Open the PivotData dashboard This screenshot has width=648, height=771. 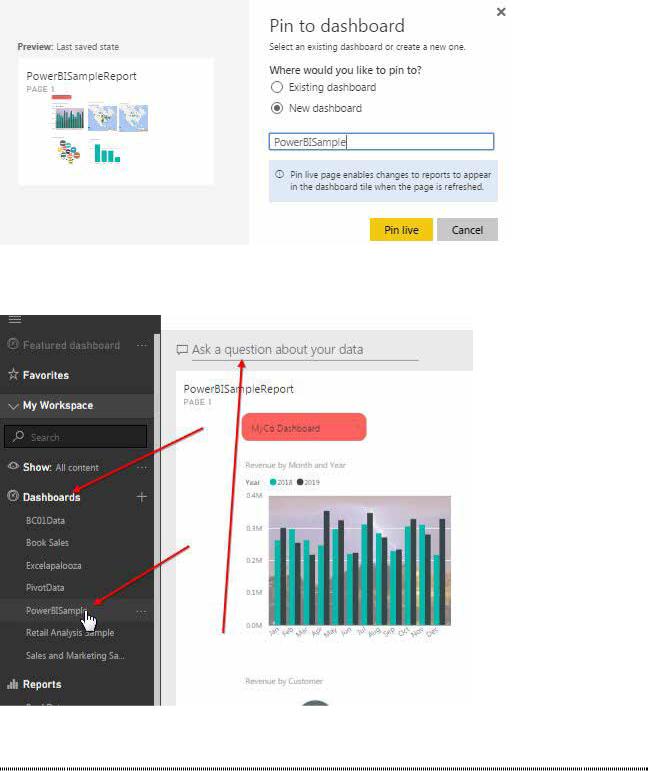click(x=45, y=588)
